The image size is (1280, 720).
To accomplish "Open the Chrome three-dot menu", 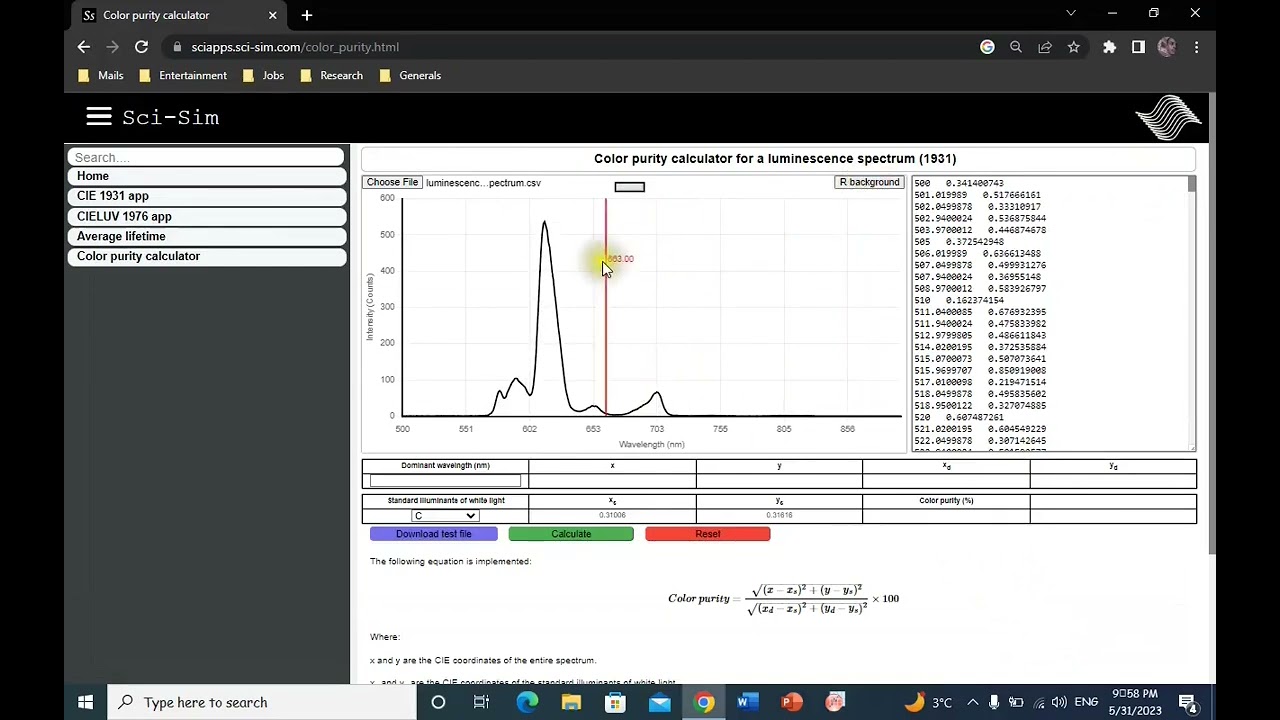I will click(x=1196, y=47).
